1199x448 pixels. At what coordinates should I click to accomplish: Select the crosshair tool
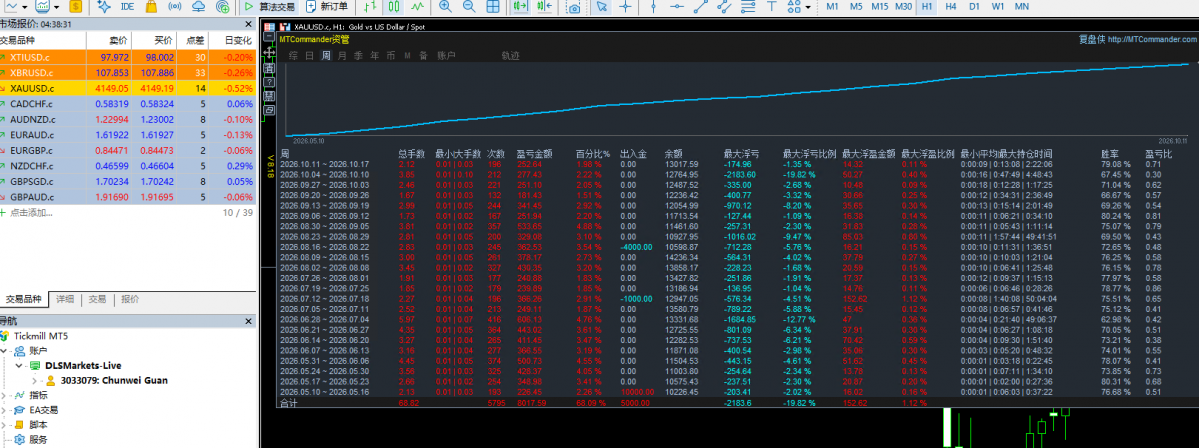tap(625, 7)
